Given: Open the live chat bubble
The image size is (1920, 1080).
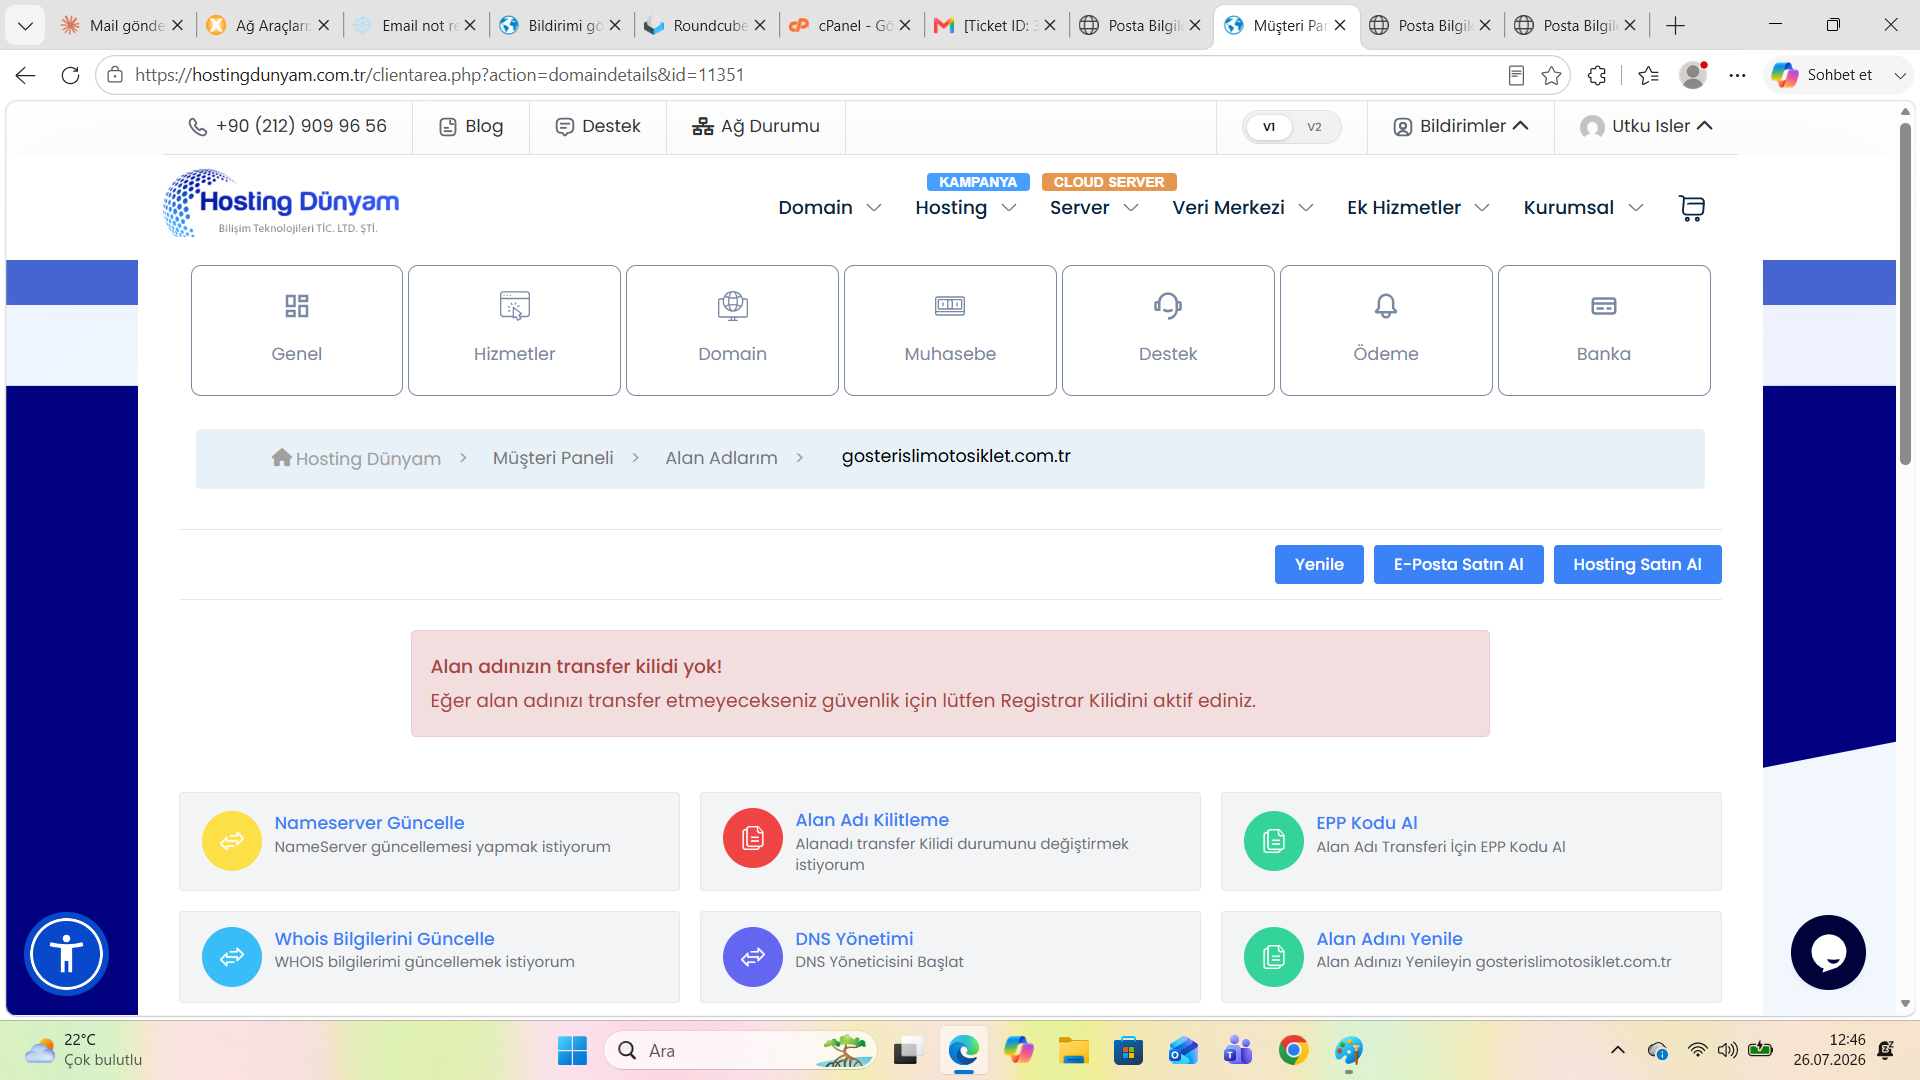Looking at the screenshot, I should 1828,952.
